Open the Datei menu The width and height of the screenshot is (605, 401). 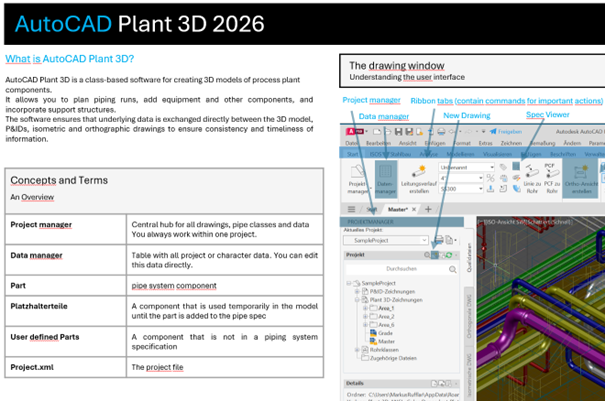(x=351, y=143)
